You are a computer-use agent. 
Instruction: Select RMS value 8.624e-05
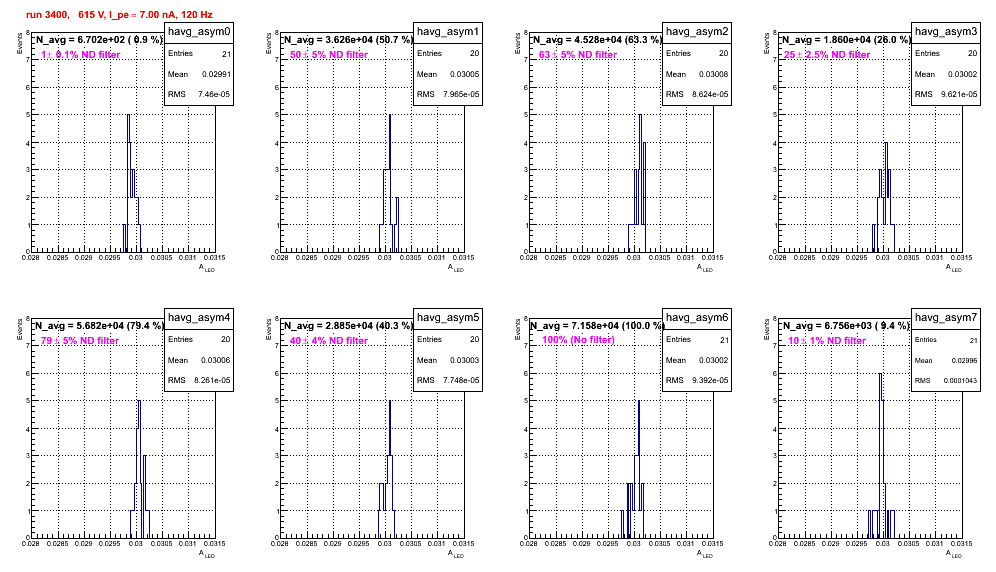[x=710, y=95]
